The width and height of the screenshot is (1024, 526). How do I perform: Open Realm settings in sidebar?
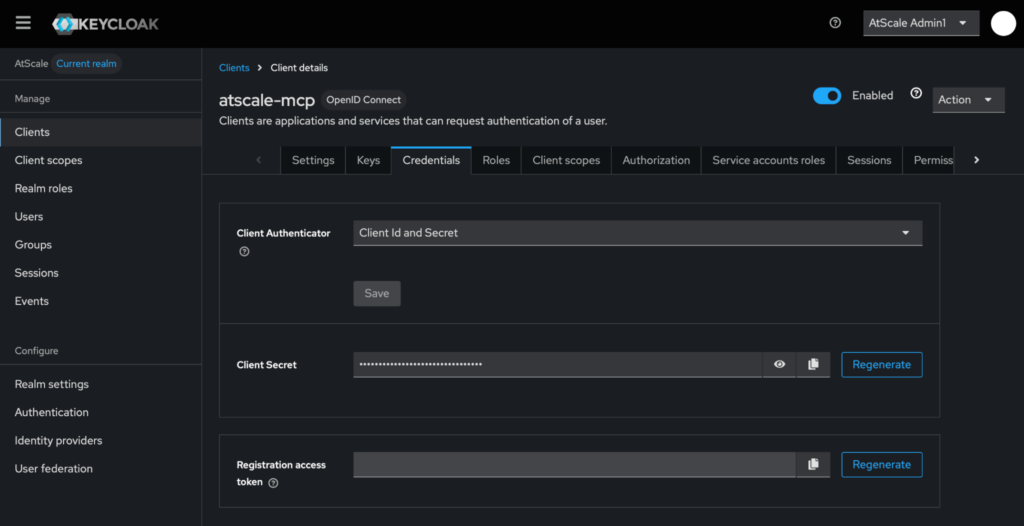pos(101,384)
